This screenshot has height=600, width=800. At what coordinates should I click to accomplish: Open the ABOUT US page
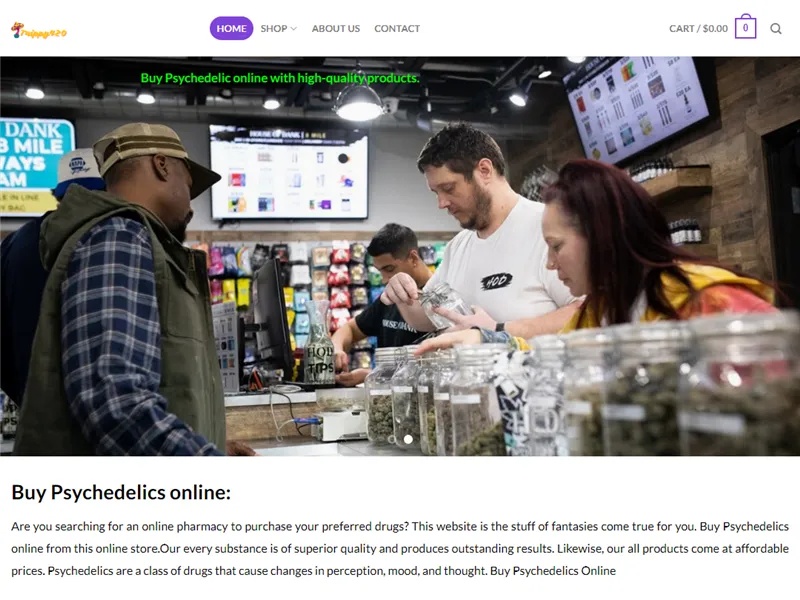pyautogui.click(x=336, y=29)
